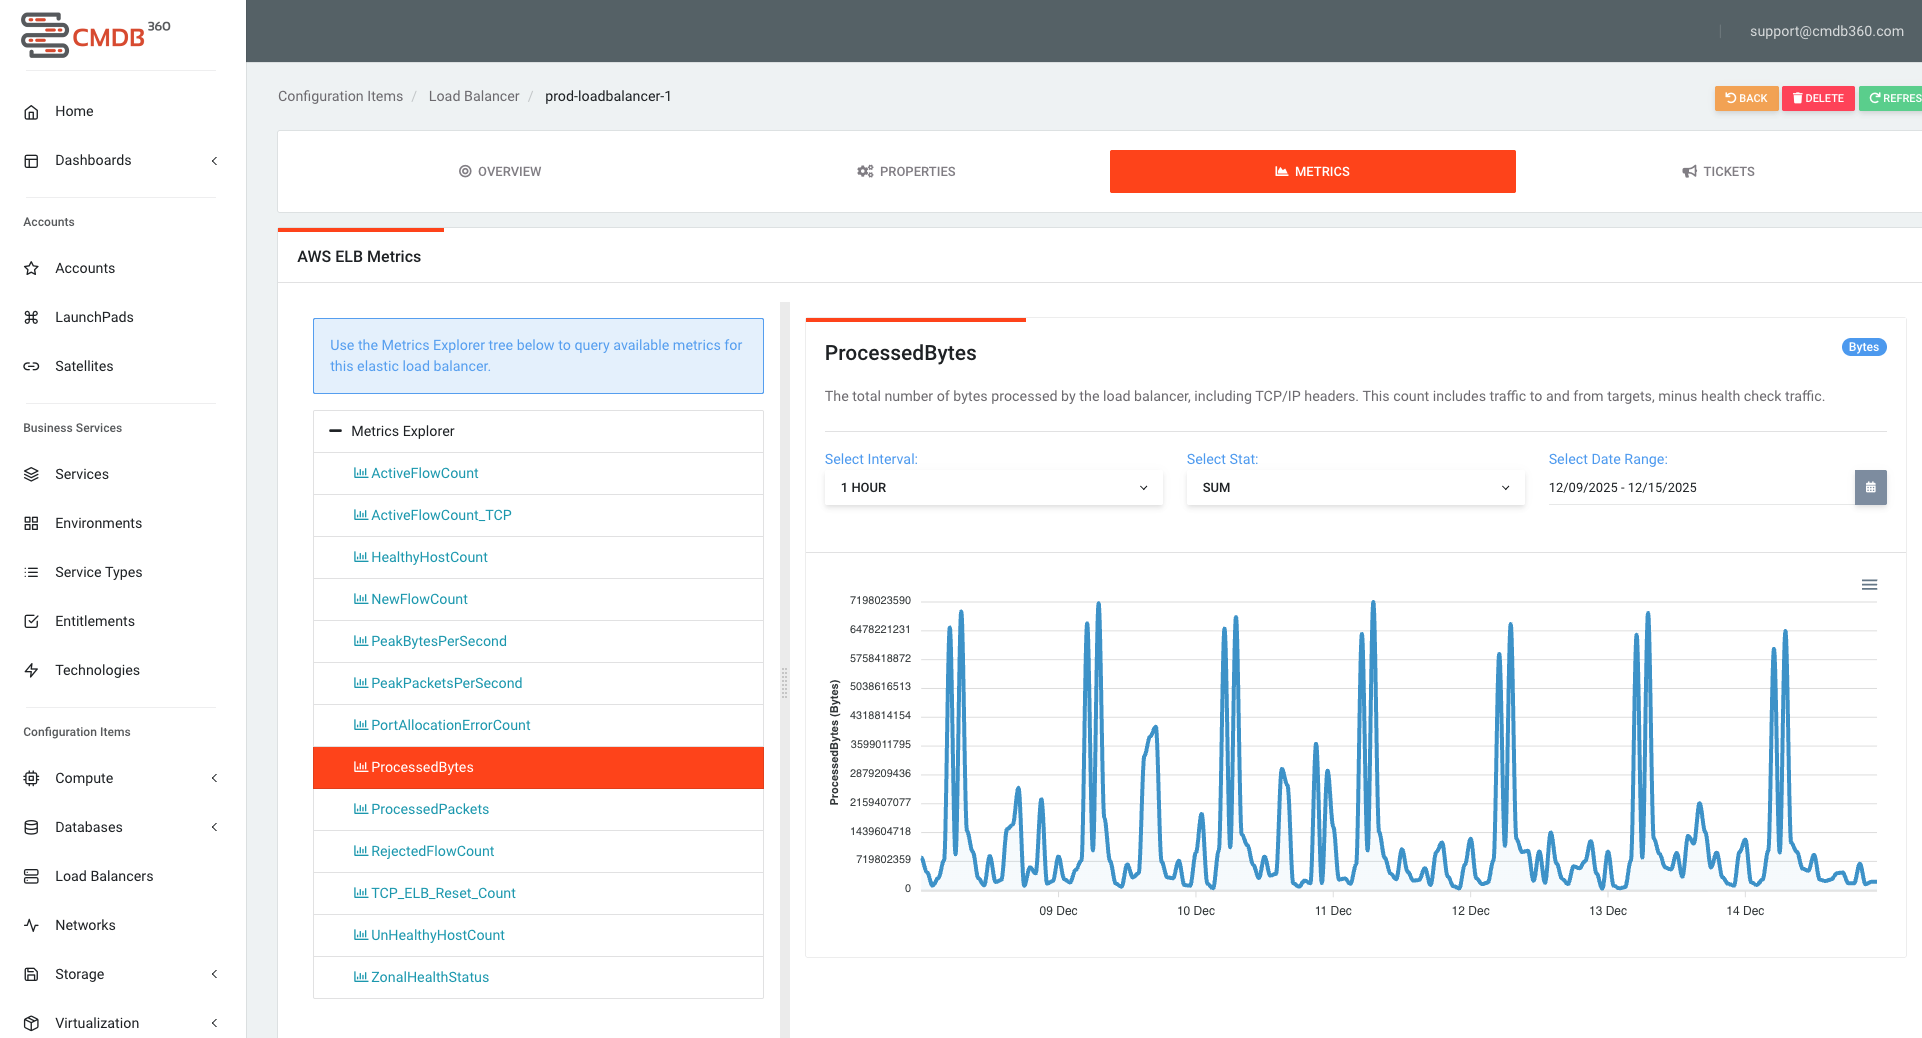Viewport: 1922px width, 1038px height.
Task: Open the date range calendar icon
Action: click(1870, 487)
